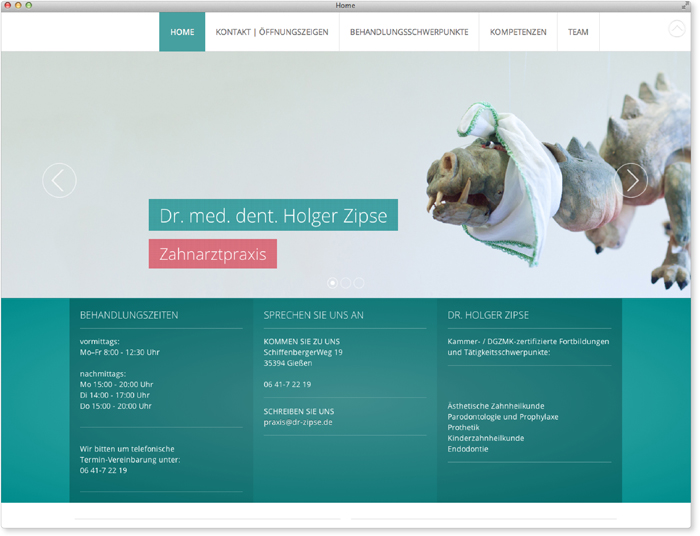The image size is (700, 536).
Task: Click the scroll-to-top arrow icon
Action: [677, 30]
